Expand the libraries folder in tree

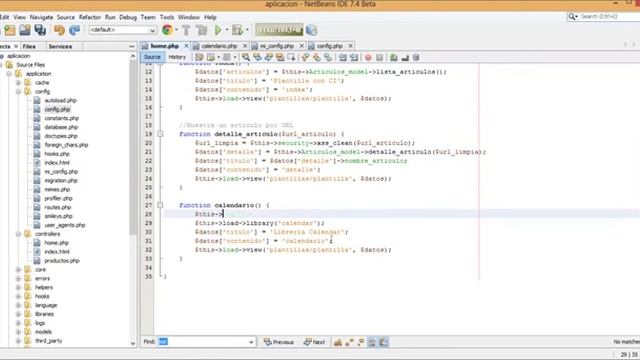pos(18,314)
